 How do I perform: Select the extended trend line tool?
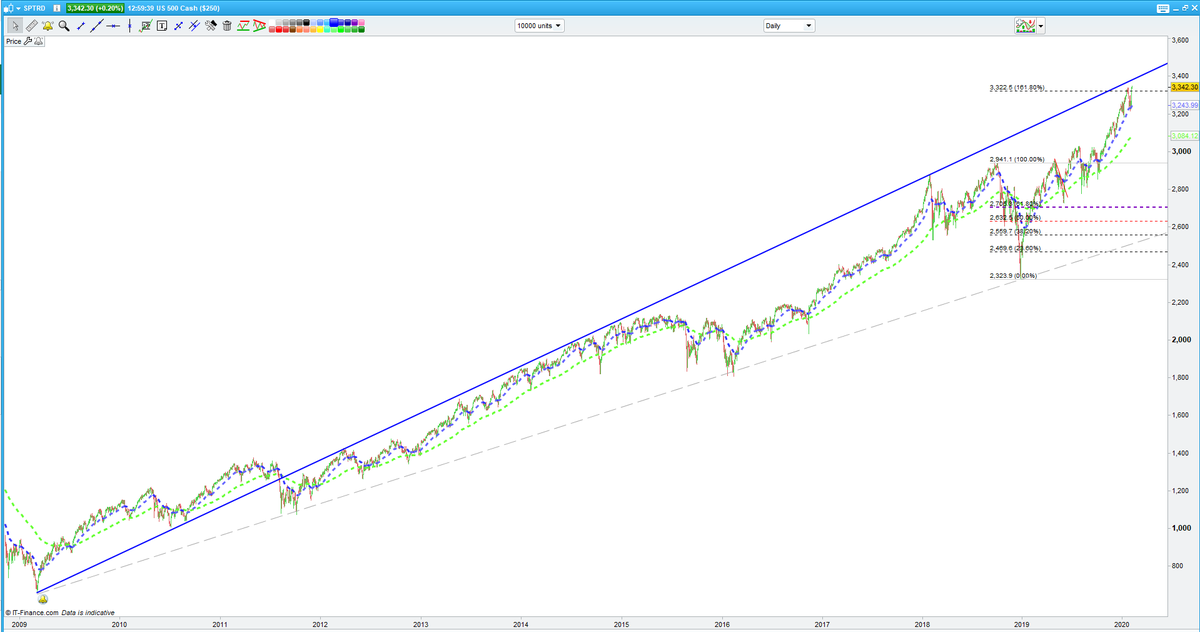(x=96, y=25)
